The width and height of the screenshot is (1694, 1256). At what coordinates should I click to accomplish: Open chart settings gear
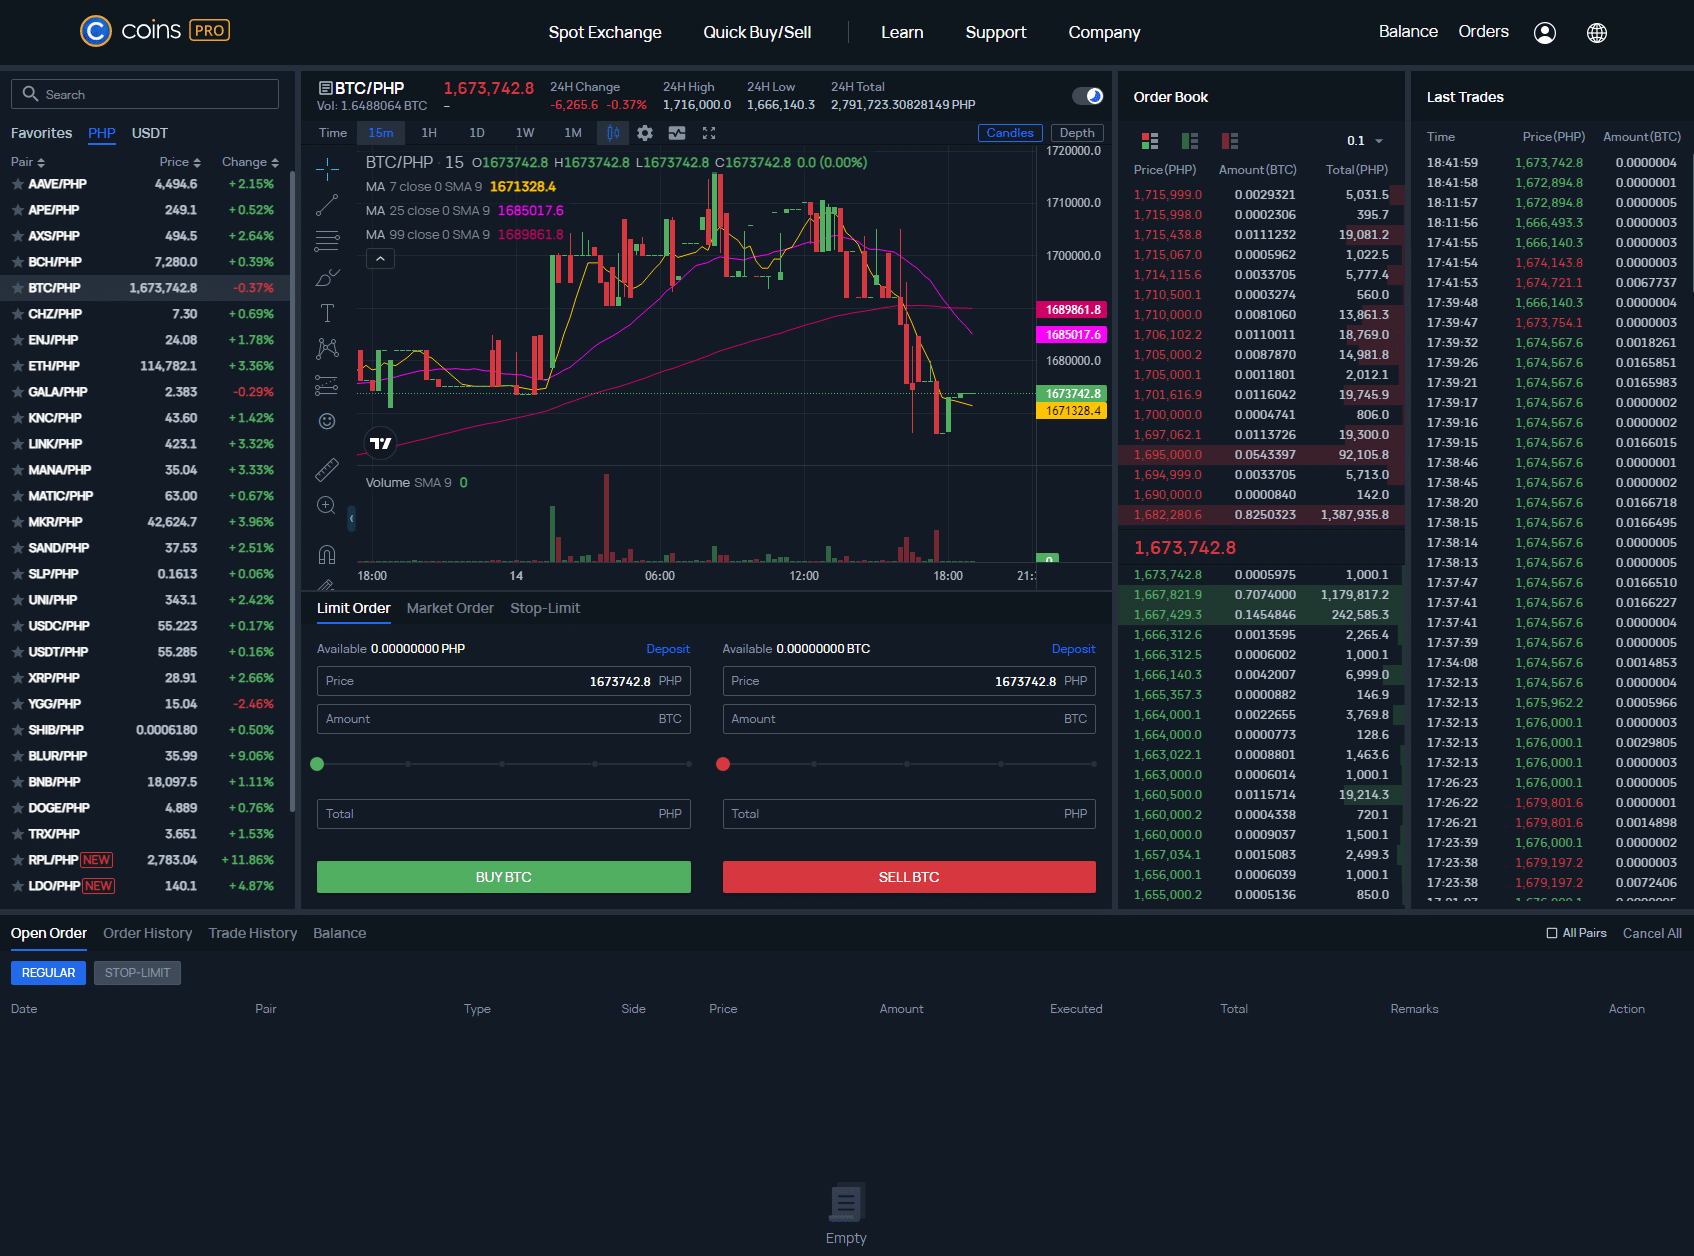pos(645,133)
